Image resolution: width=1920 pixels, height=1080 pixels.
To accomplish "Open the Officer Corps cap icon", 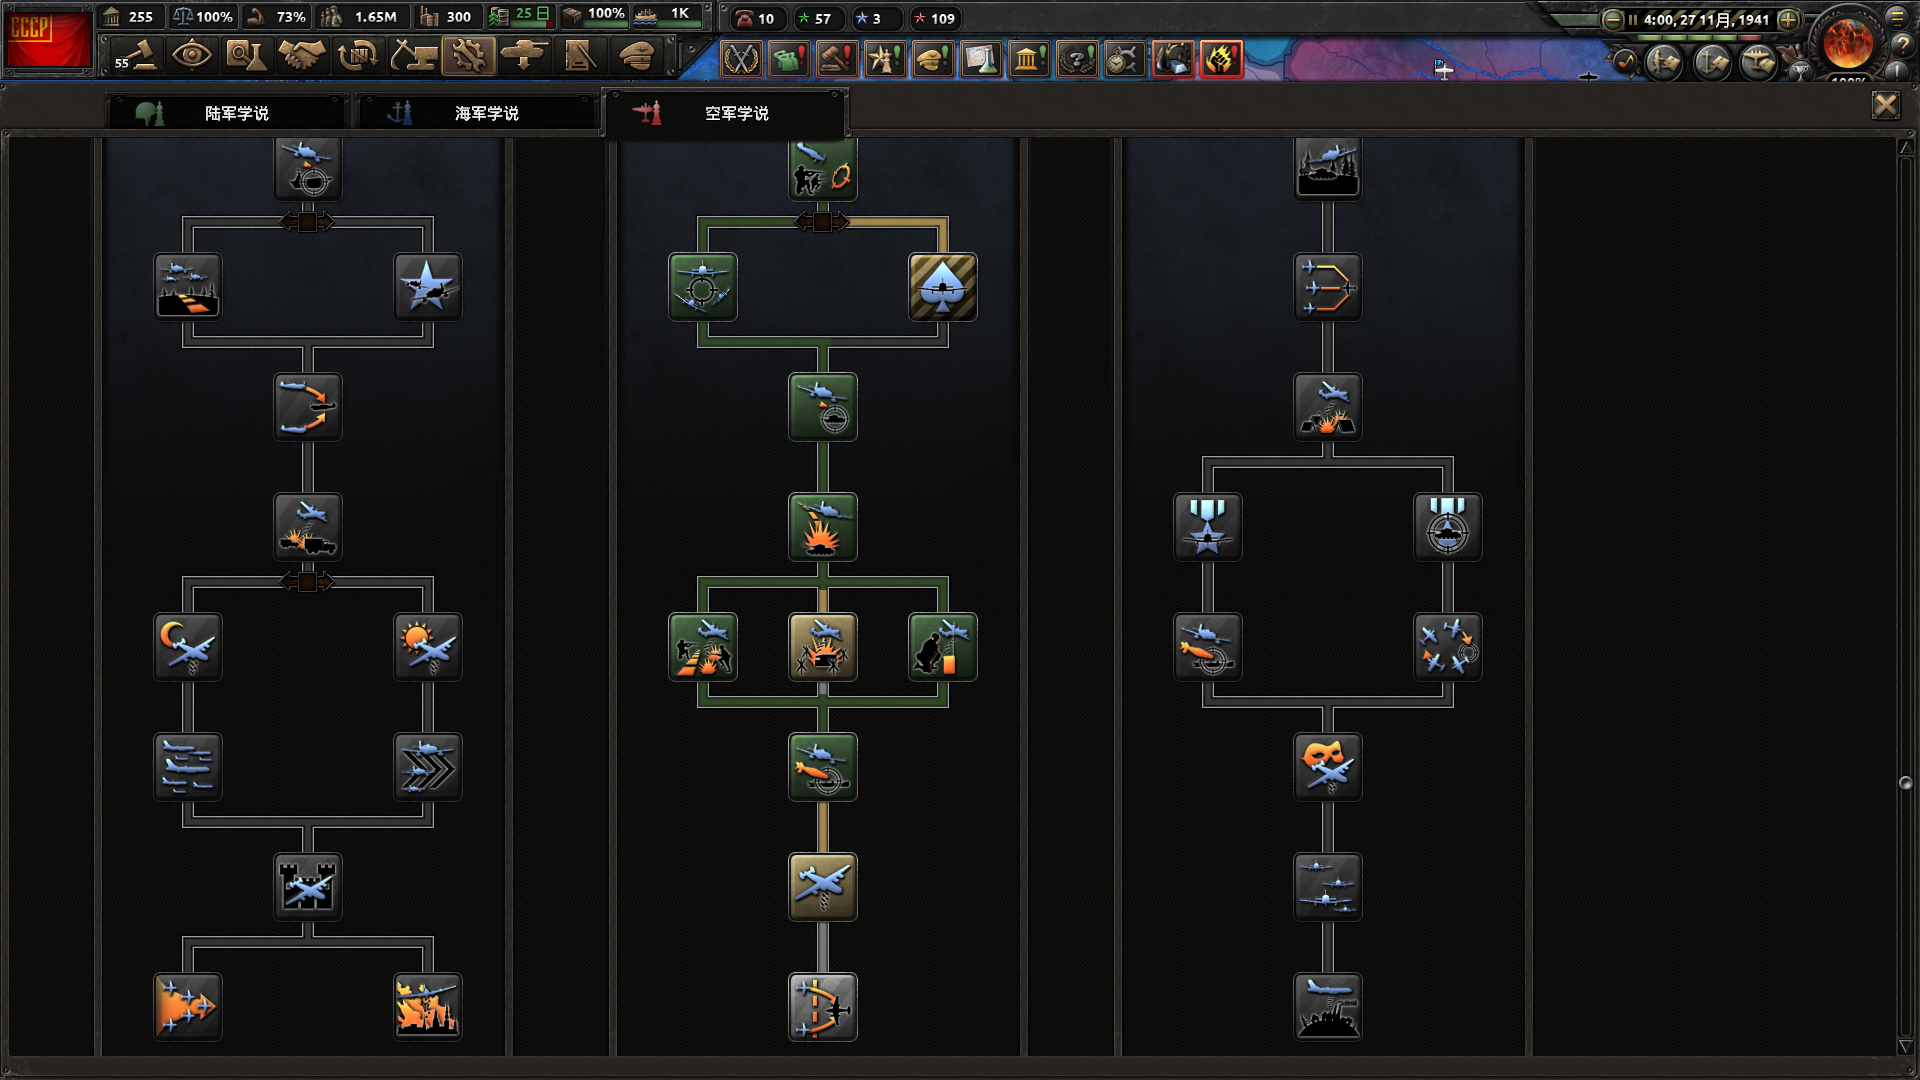I will [x=636, y=56].
